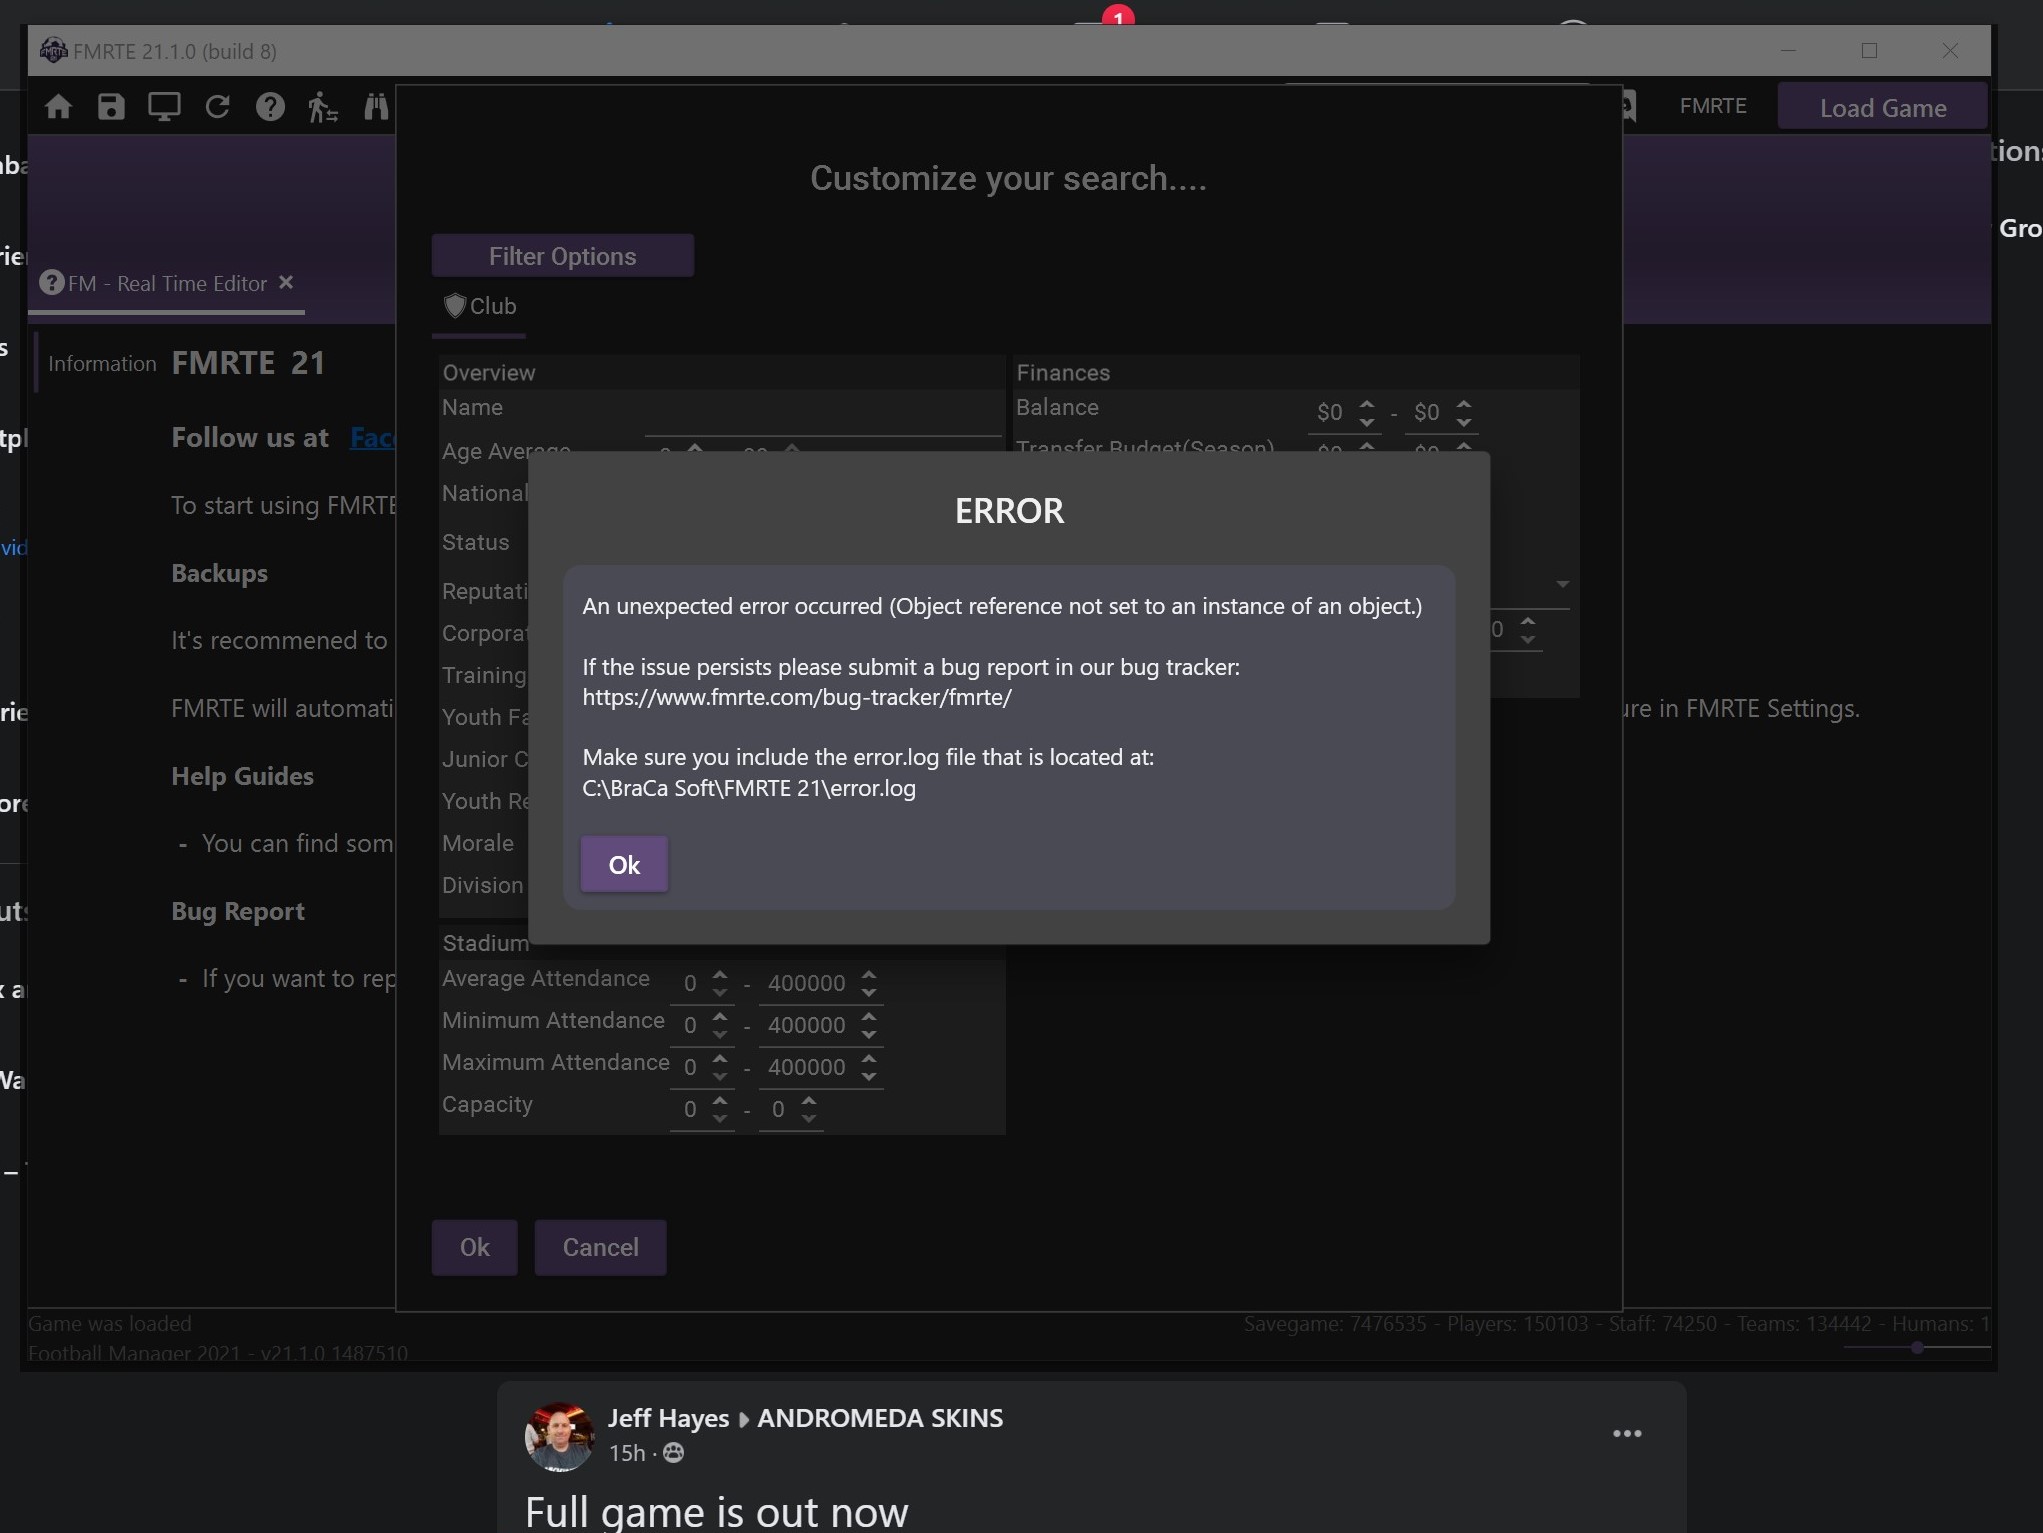Viewport: 2043px width, 1533px height.
Task: Increase maximum Balance value with up arrow
Action: point(1464,404)
